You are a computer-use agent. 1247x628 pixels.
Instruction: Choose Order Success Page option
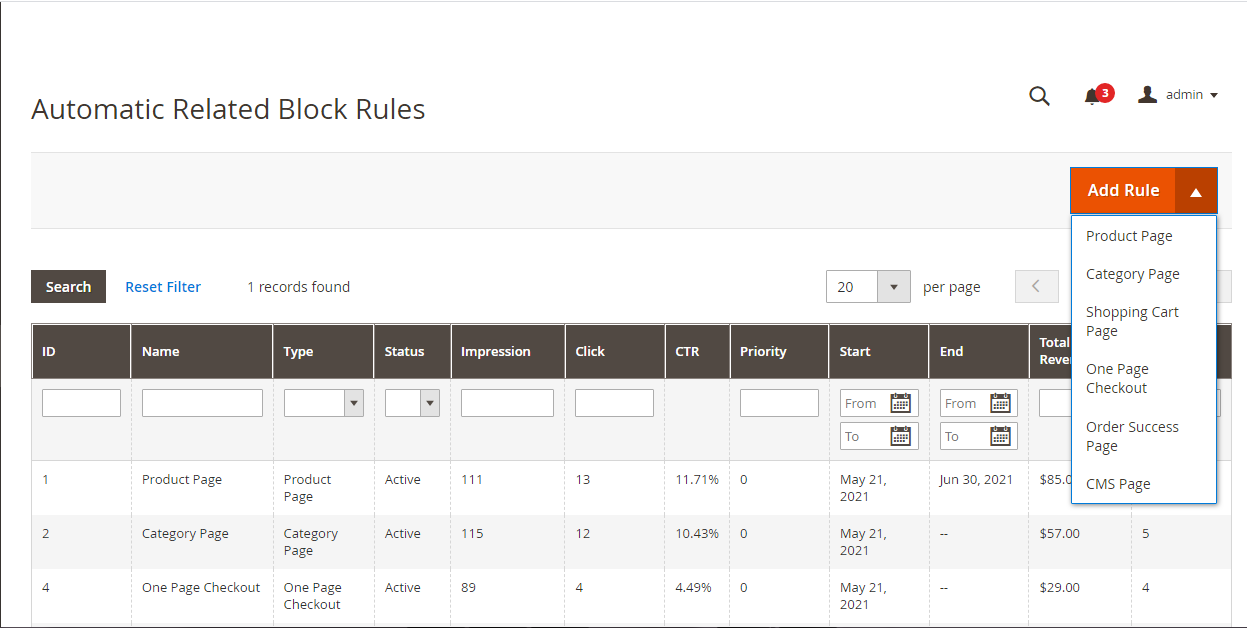pos(1132,436)
